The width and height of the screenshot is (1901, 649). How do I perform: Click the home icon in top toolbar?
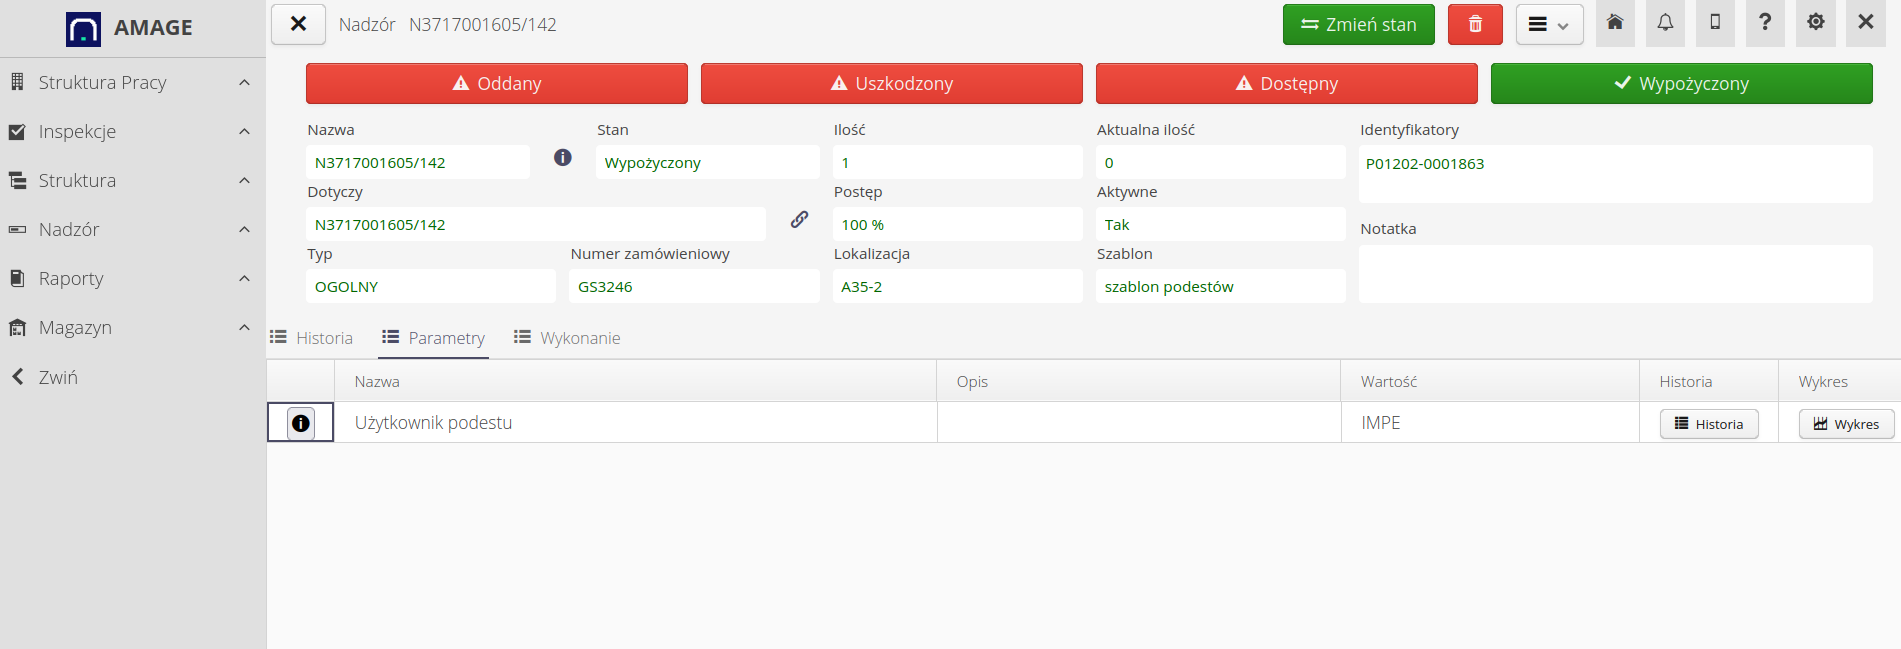1614,23
